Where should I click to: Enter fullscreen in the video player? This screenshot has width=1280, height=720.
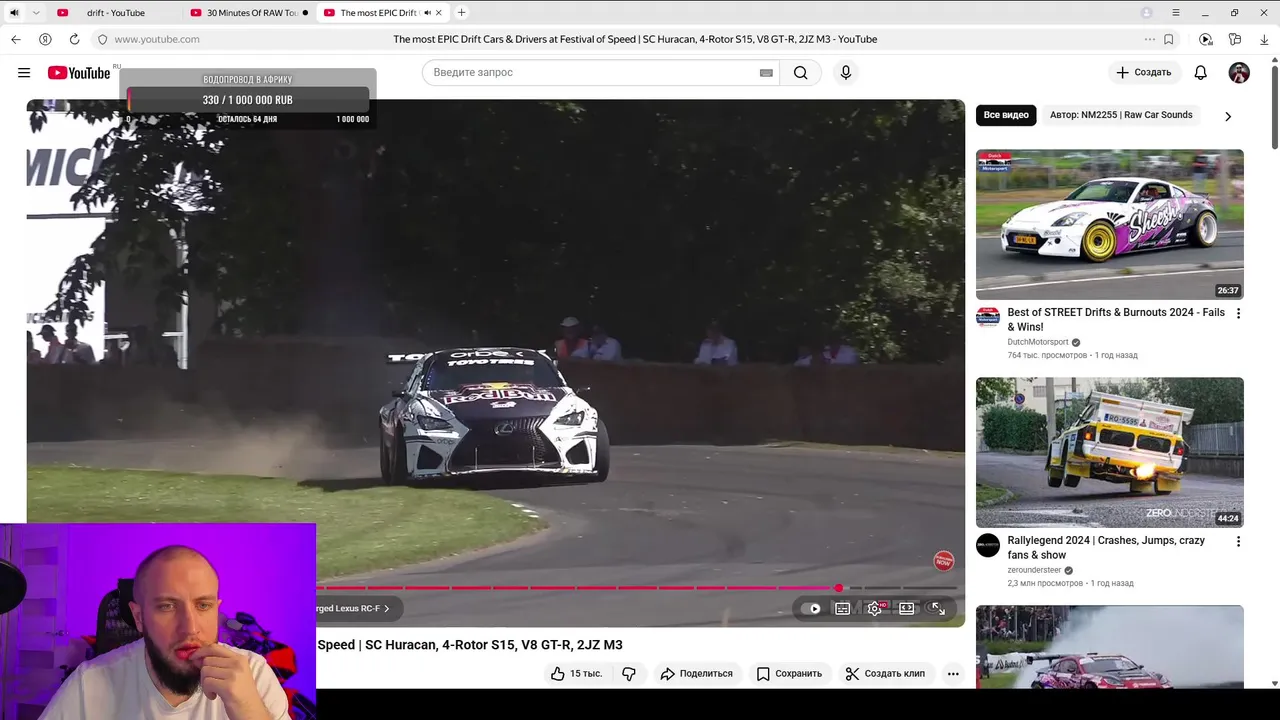tap(938, 608)
